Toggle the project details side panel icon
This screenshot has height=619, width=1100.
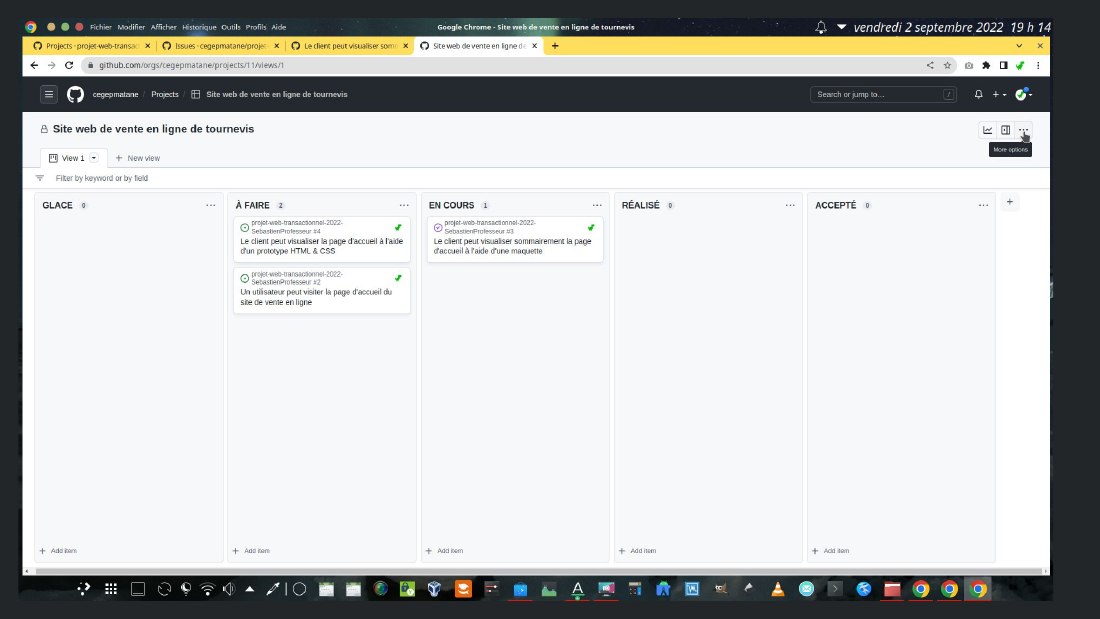tap(1005, 130)
